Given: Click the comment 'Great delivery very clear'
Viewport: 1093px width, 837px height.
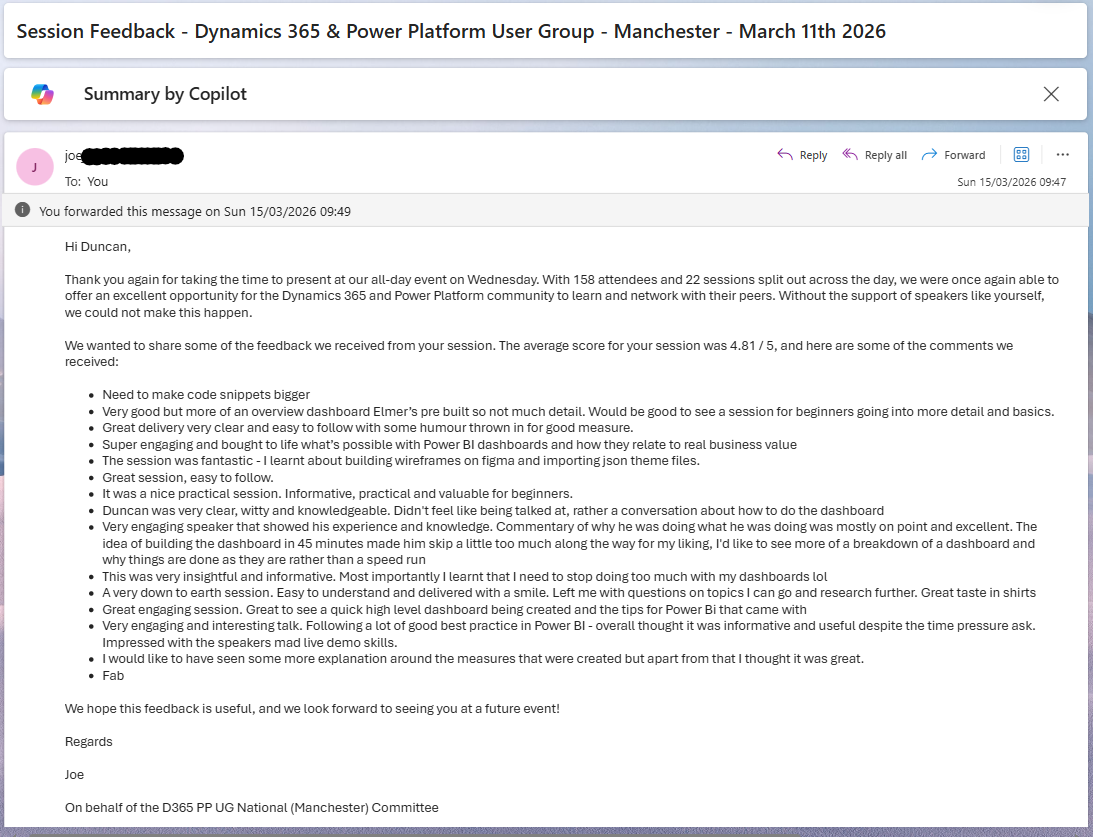Looking at the screenshot, I should pos(367,428).
